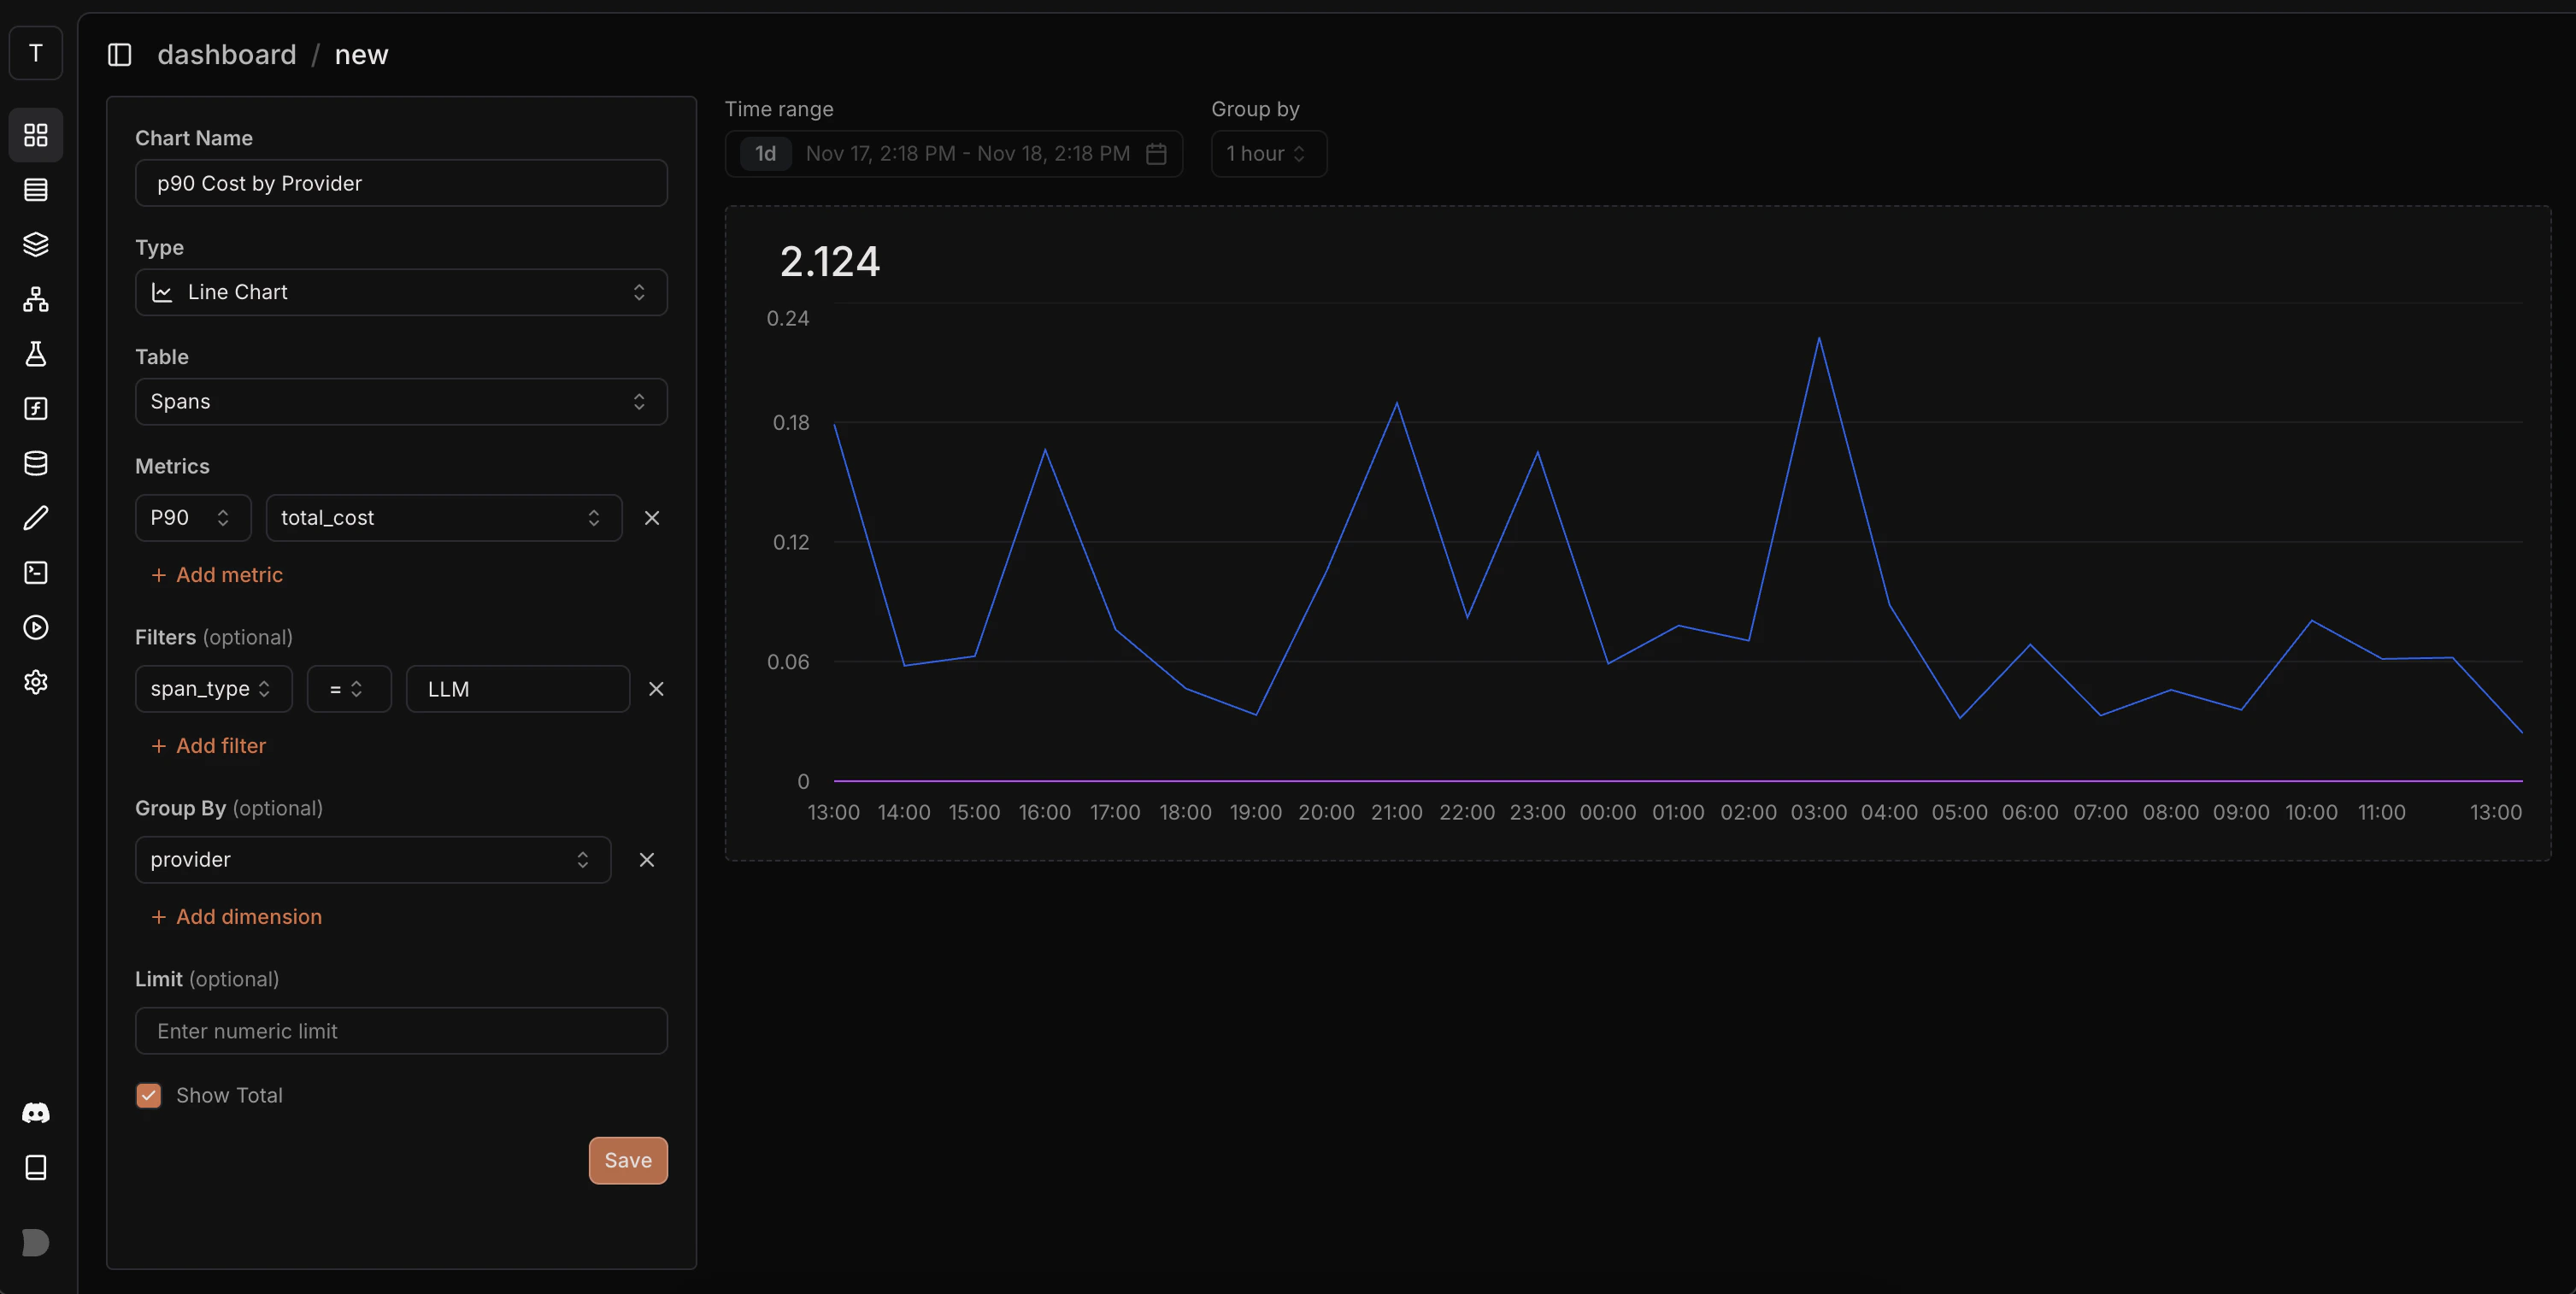Open the play circle icon in sidebar

click(x=36, y=627)
